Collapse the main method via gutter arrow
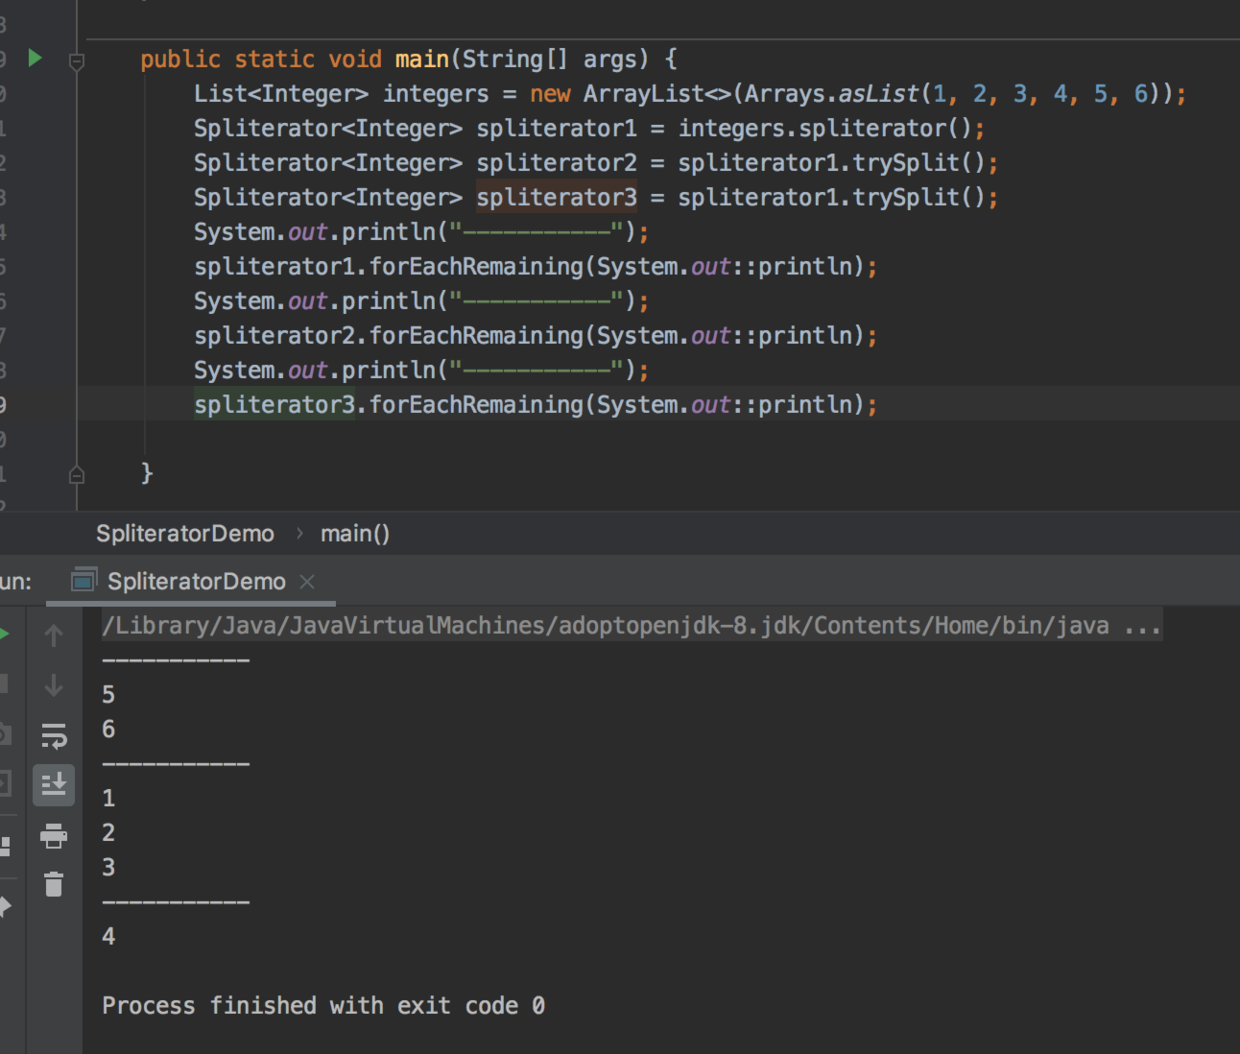 pos(76,62)
